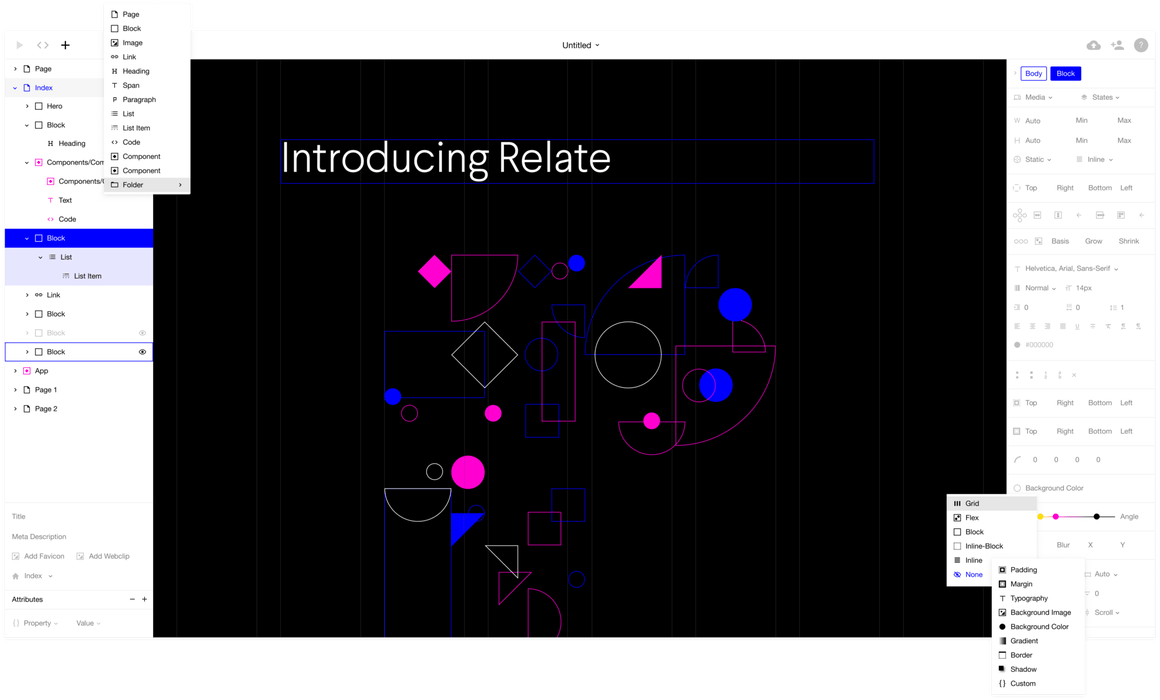Select the align text left icon

point(1017,326)
